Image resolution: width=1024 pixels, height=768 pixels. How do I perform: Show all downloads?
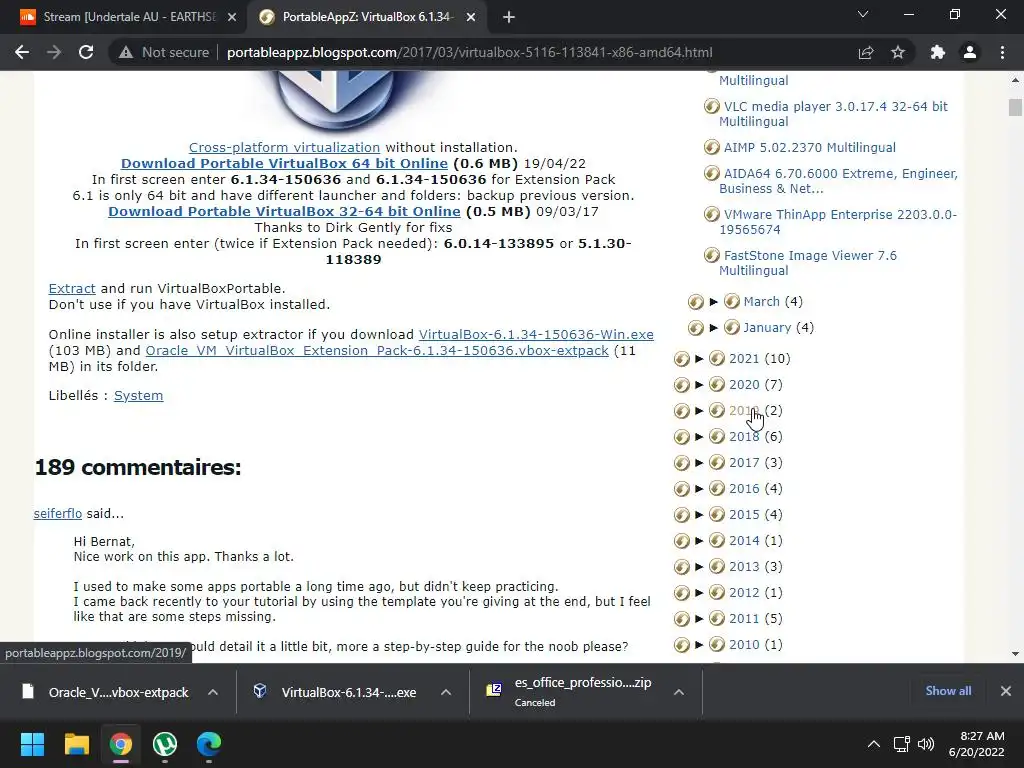click(948, 691)
